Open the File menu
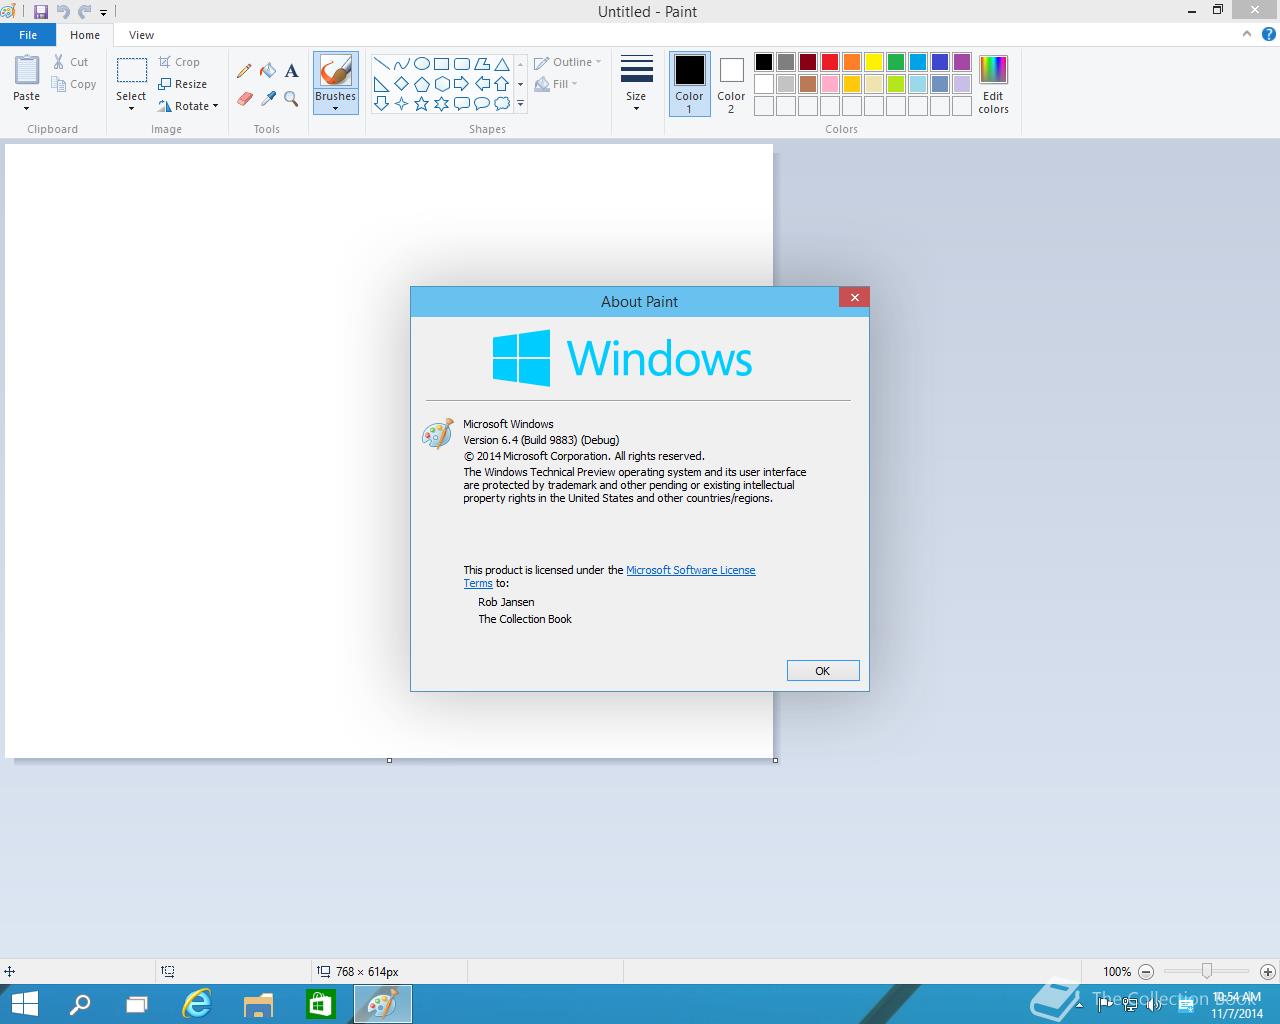1280x1024 pixels. [x=28, y=35]
